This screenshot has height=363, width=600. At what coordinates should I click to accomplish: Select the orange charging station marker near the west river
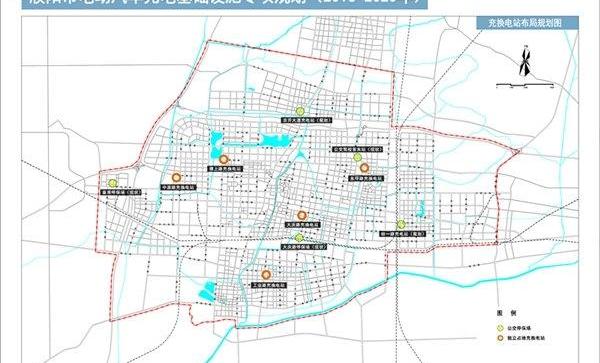176,177
